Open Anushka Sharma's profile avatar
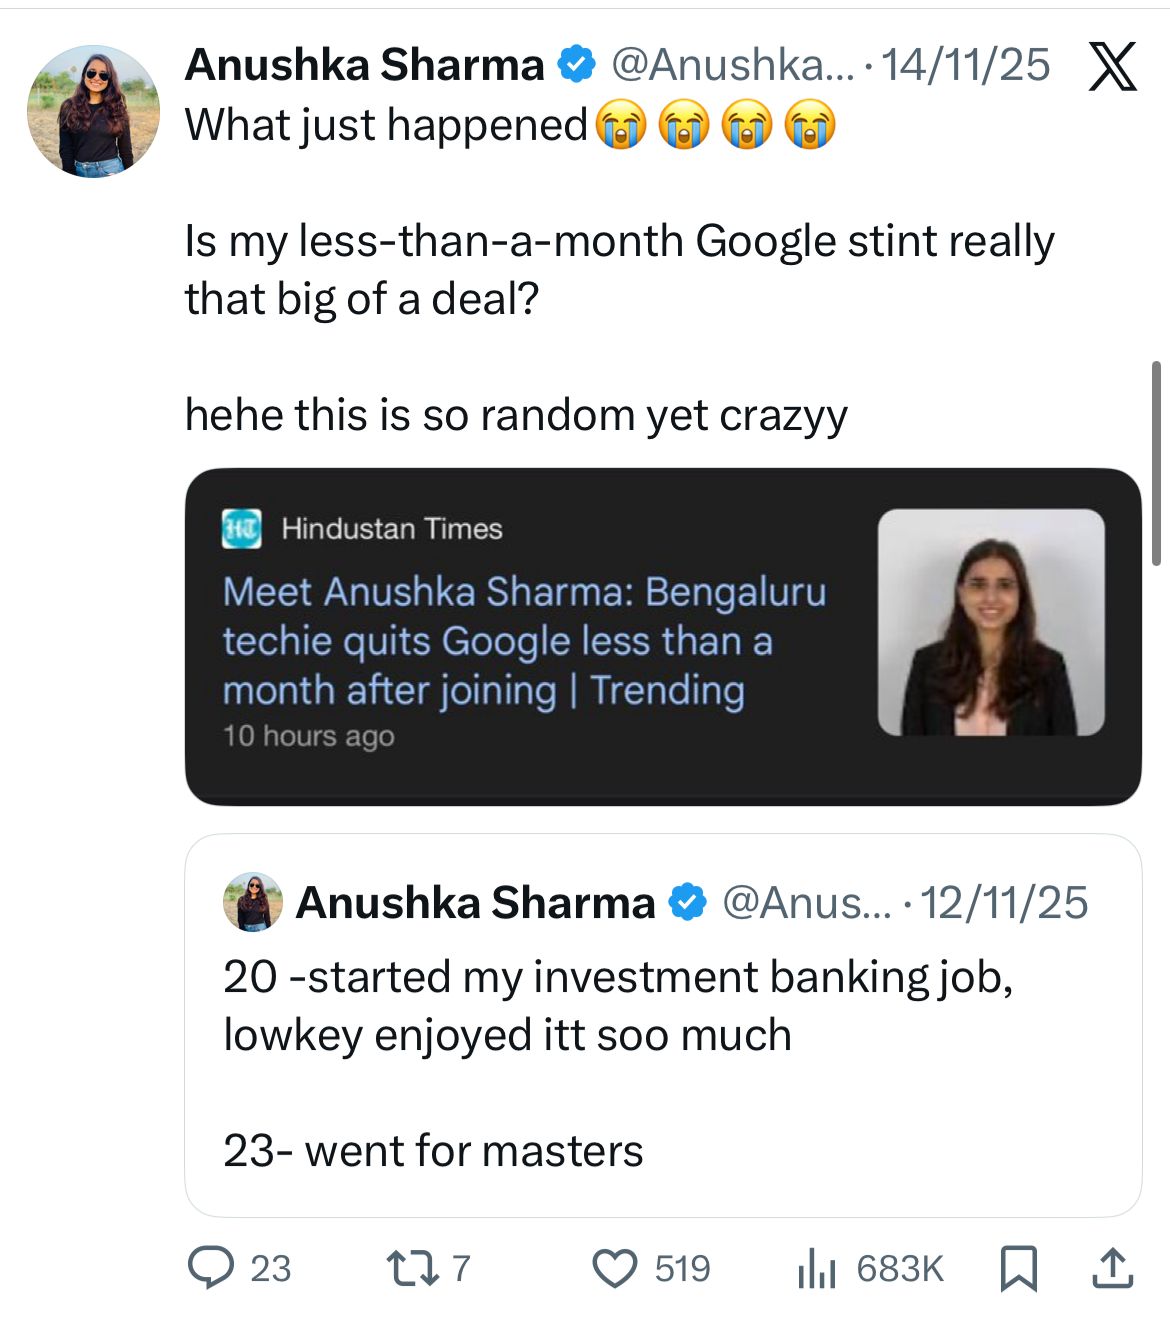Viewport: 1170px width, 1327px height. [93, 111]
